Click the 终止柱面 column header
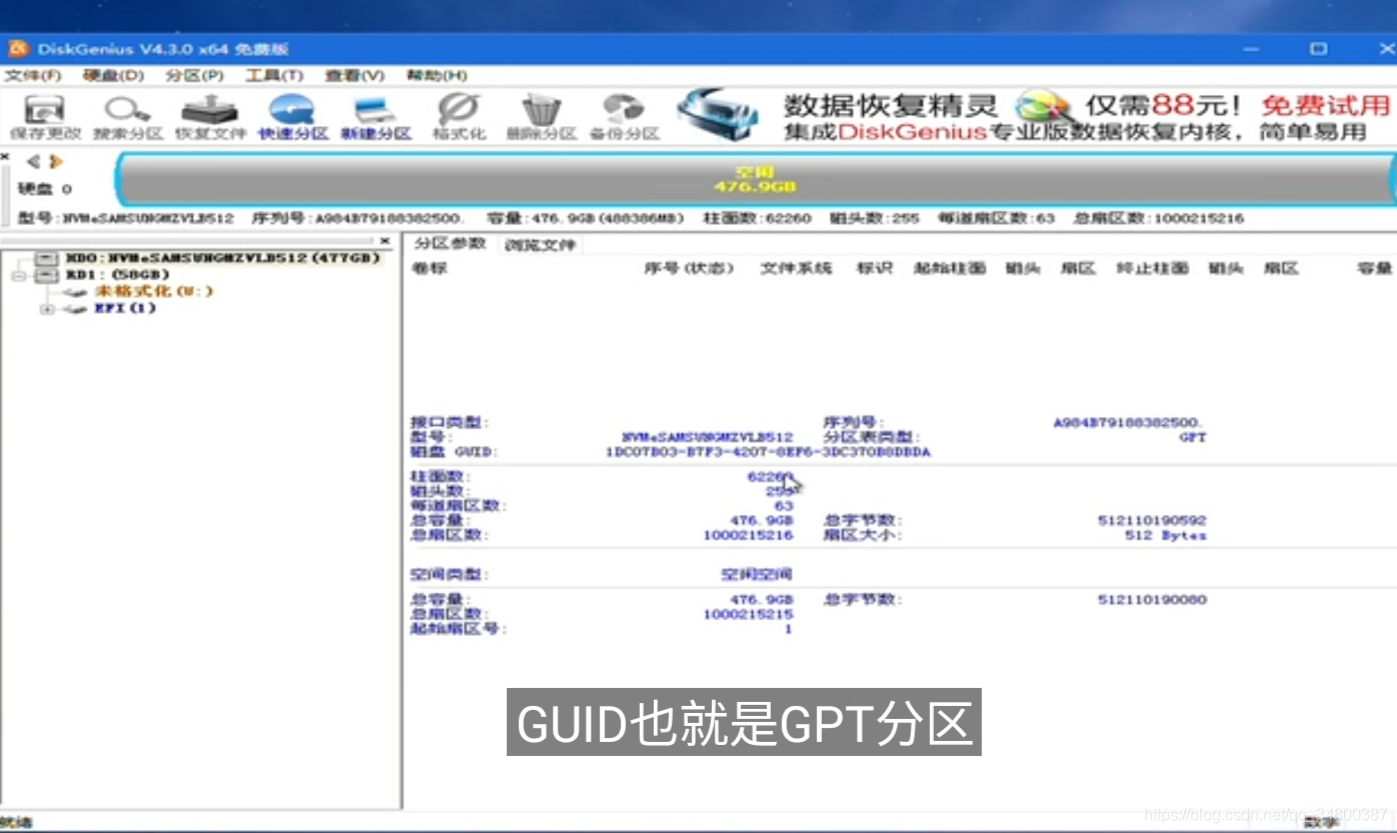Screen dimensions: 1397x833 [1152, 268]
